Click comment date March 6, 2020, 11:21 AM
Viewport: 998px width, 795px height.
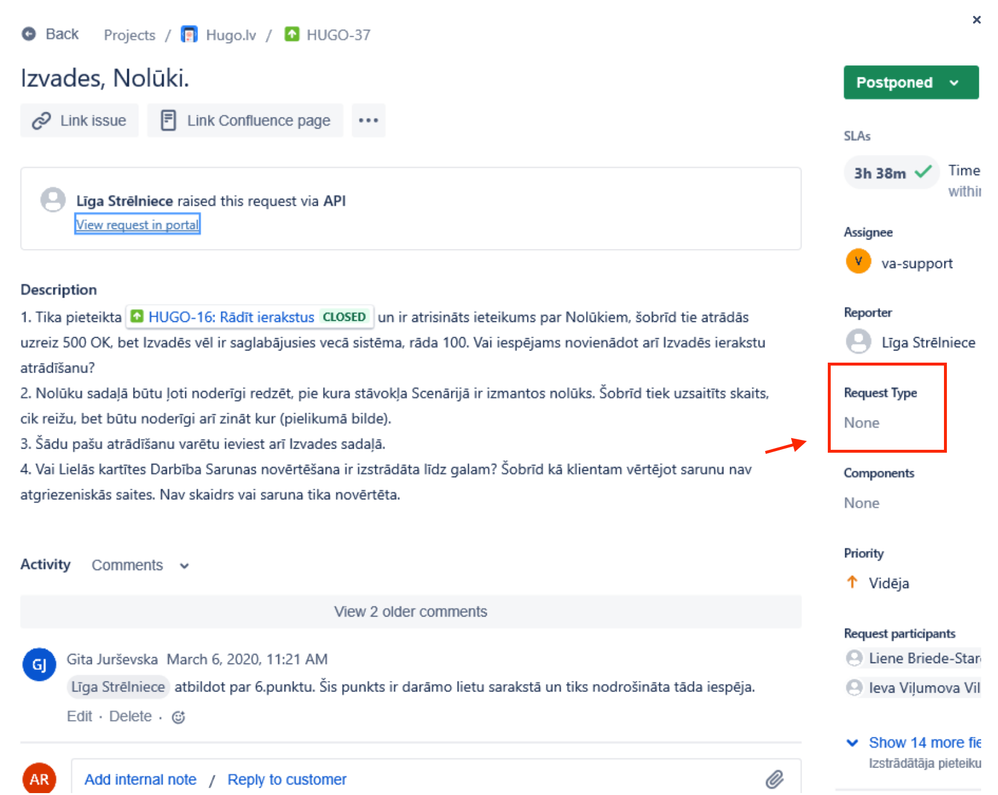click(x=247, y=659)
